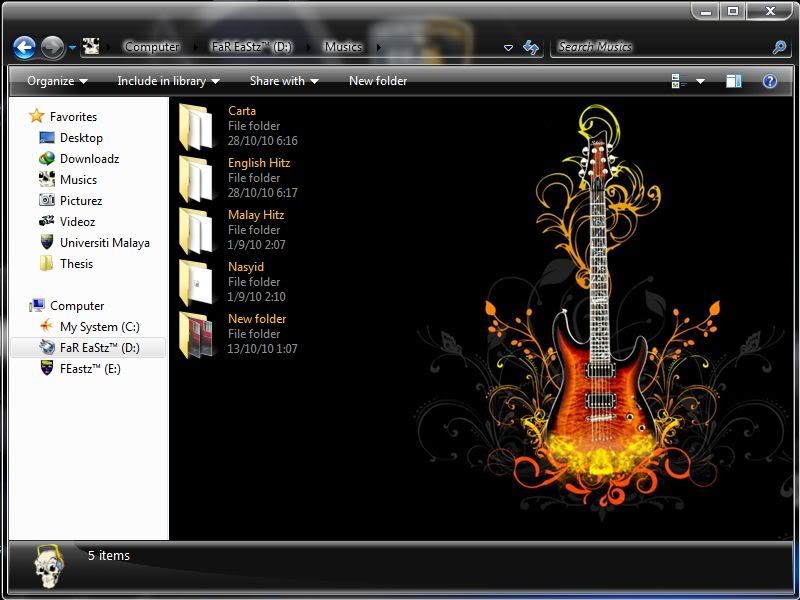800x600 pixels.
Task: Click the Downloadz globe icon
Action: (x=47, y=159)
